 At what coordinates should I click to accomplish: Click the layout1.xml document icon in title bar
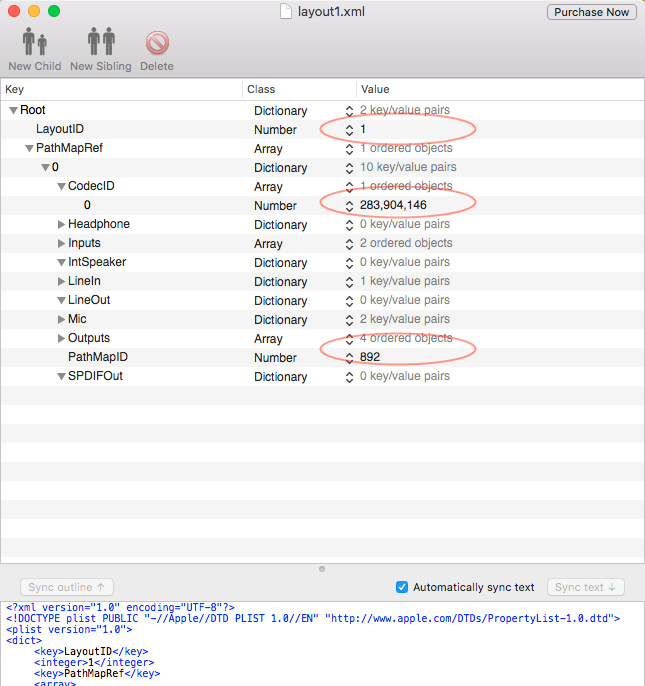click(286, 12)
